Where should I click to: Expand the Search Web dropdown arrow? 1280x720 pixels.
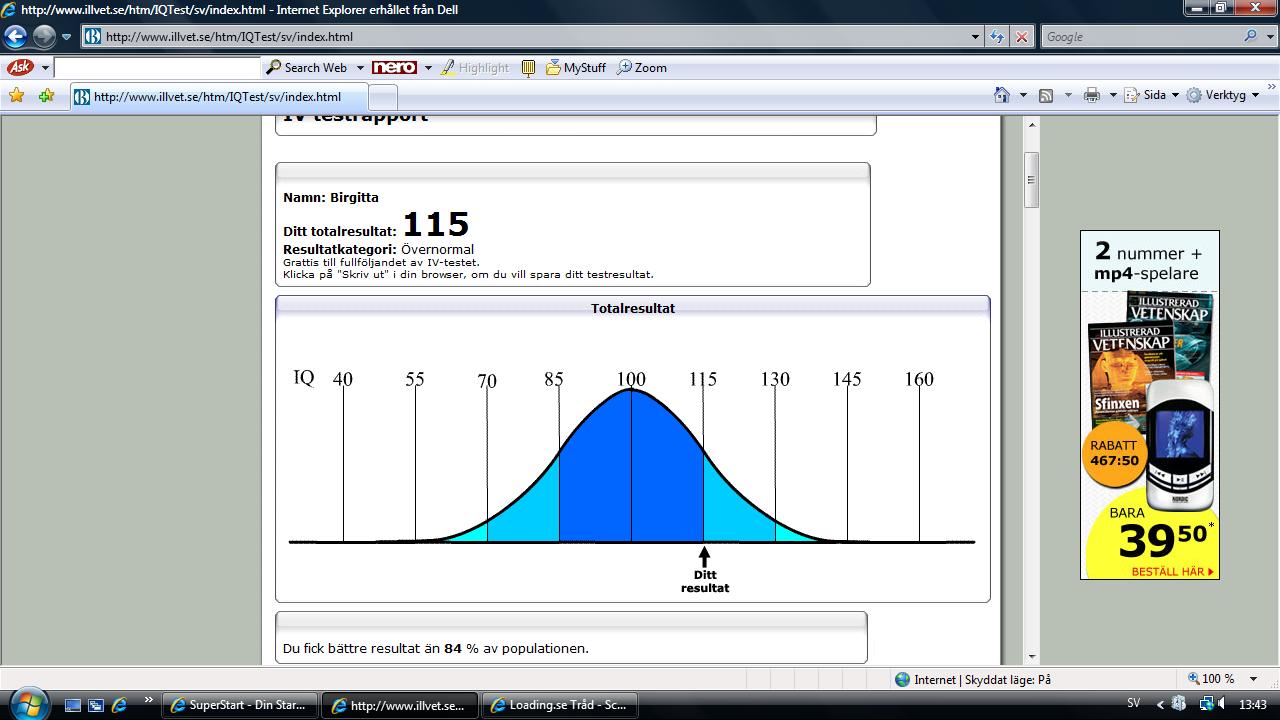pos(358,68)
